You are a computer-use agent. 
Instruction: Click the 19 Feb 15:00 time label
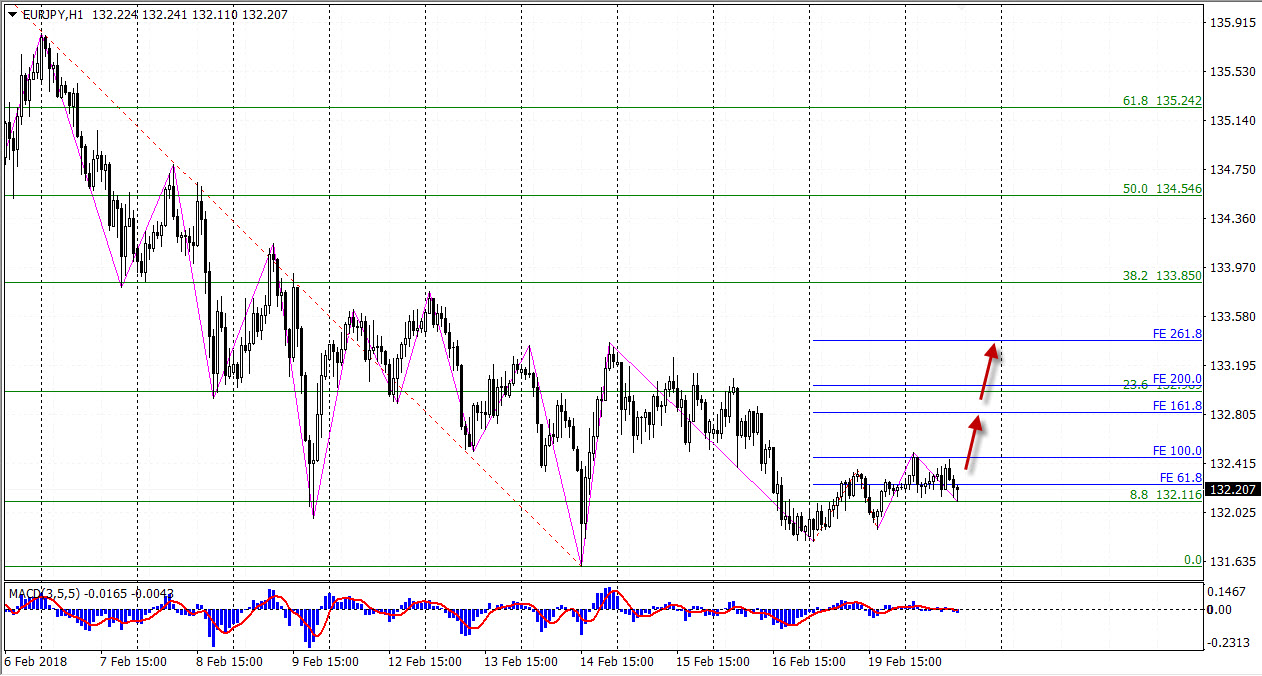(x=904, y=662)
